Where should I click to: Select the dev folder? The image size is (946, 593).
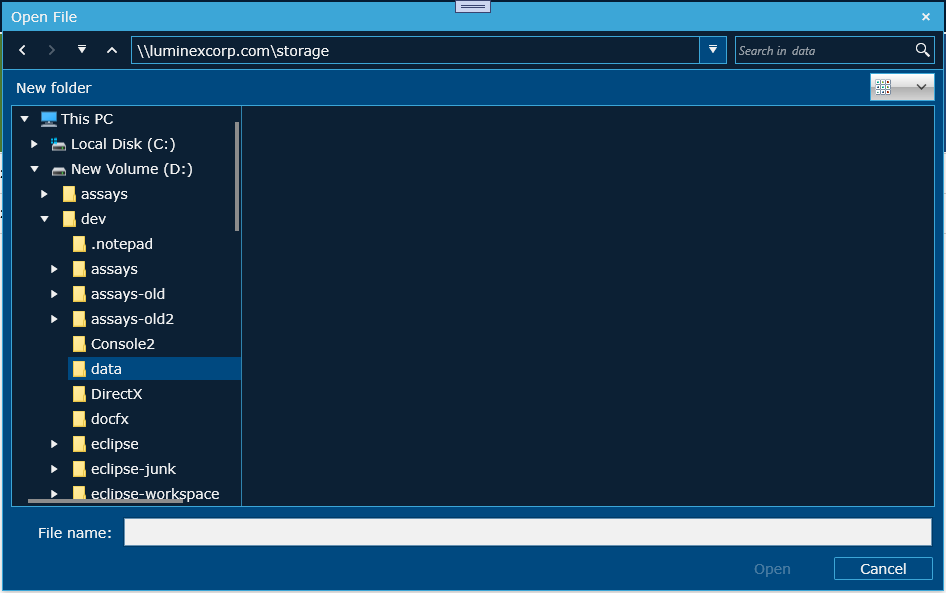[94, 219]
